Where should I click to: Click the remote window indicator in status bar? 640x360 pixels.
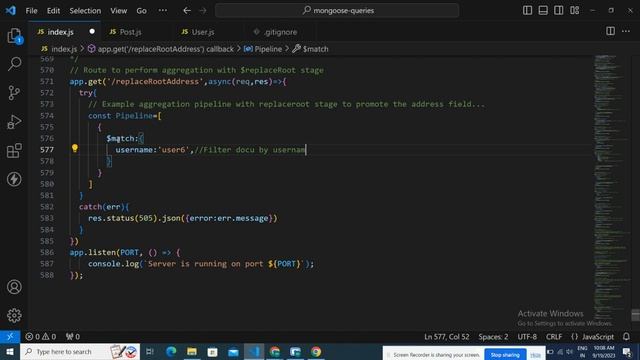(x=10, y=337)
